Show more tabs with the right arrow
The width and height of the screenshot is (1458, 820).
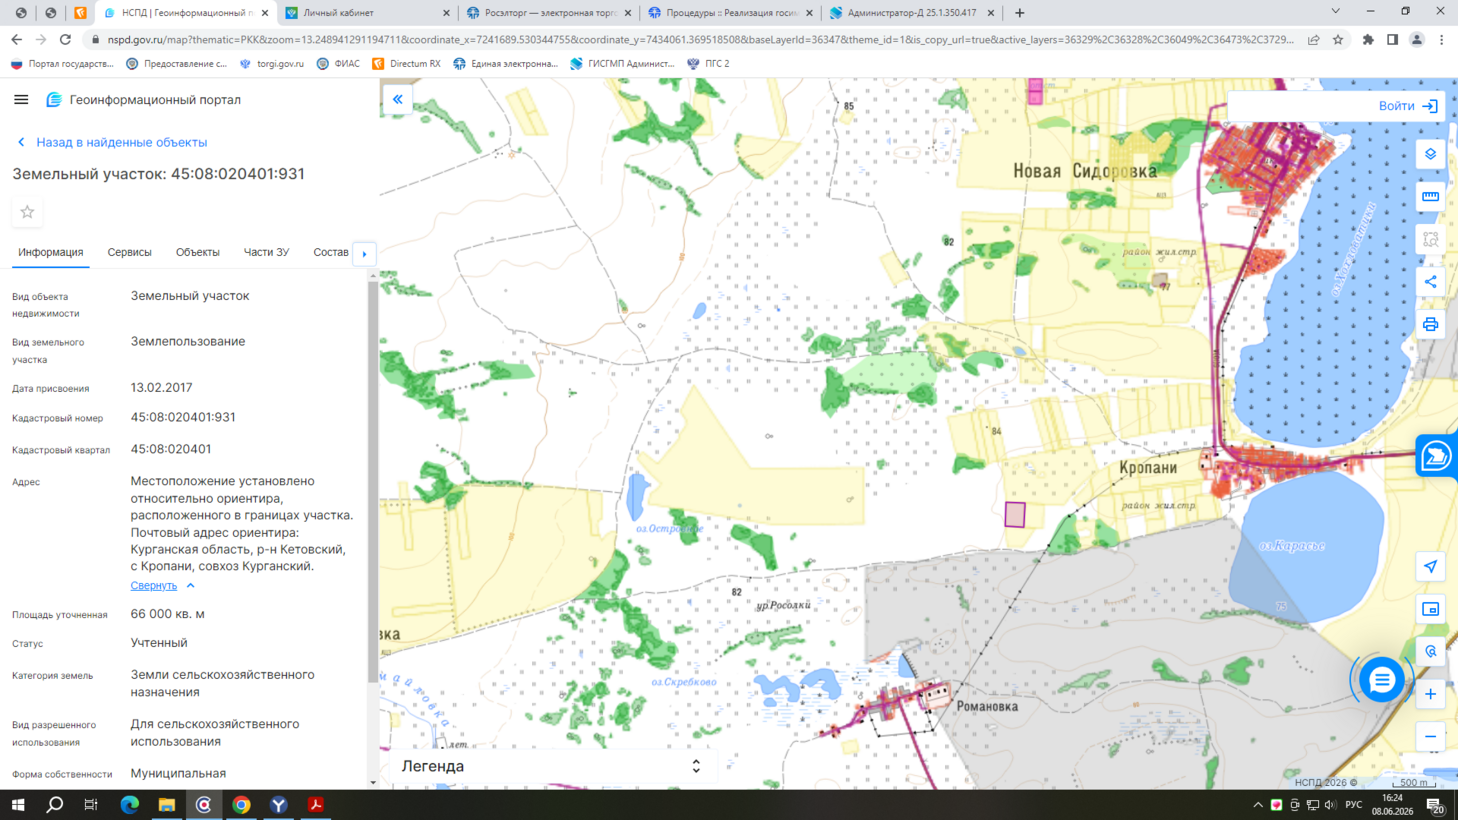tap(364, 254)
